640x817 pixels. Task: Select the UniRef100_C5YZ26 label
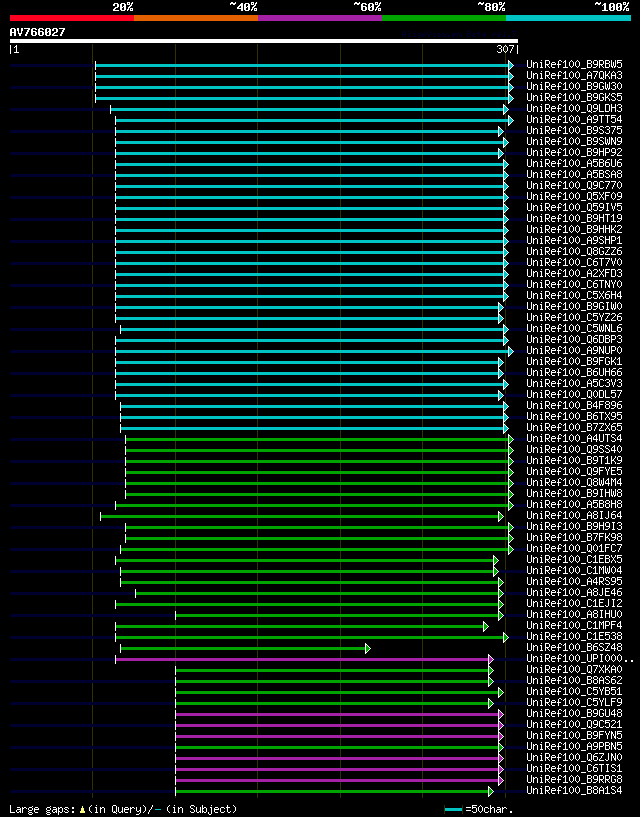point(574,317)
